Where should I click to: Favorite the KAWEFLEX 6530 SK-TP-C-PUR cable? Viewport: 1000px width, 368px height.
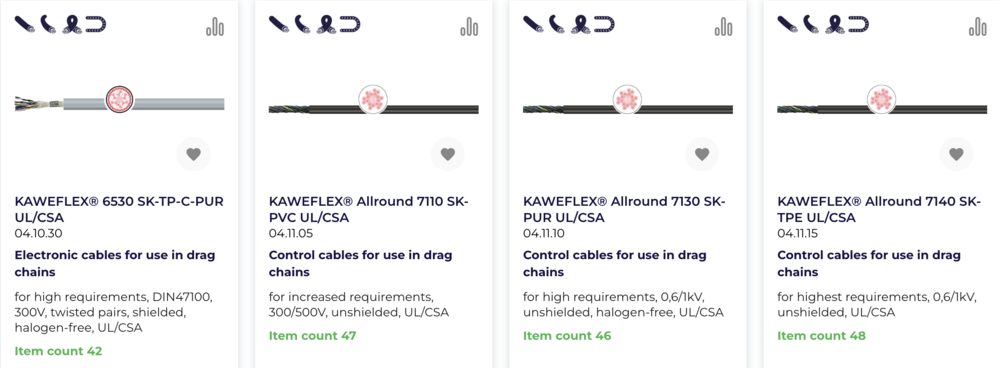(193, 154)
